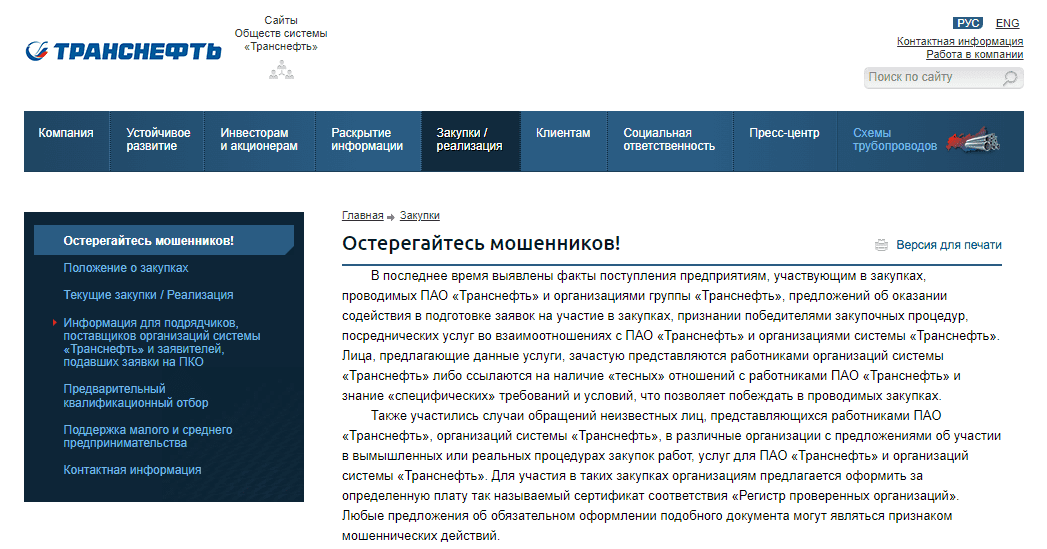
Task: Open the group sites hierarchy icon
Action: (x=281, y=70)
